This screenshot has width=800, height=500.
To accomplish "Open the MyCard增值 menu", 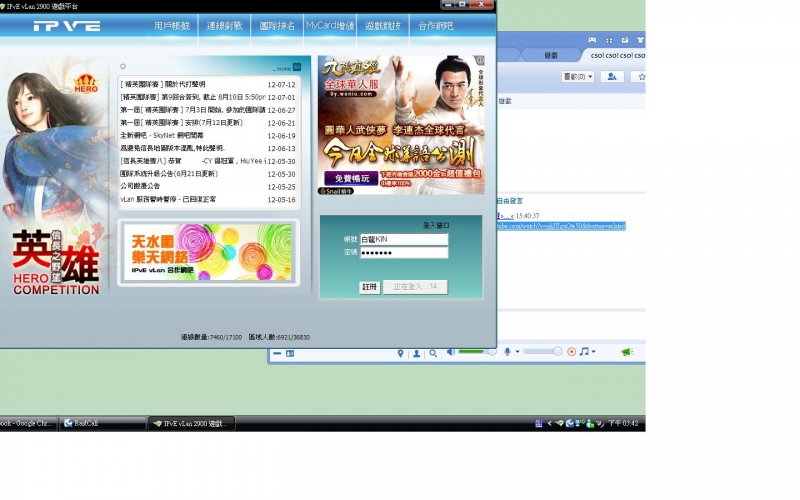I will [330, 25].
